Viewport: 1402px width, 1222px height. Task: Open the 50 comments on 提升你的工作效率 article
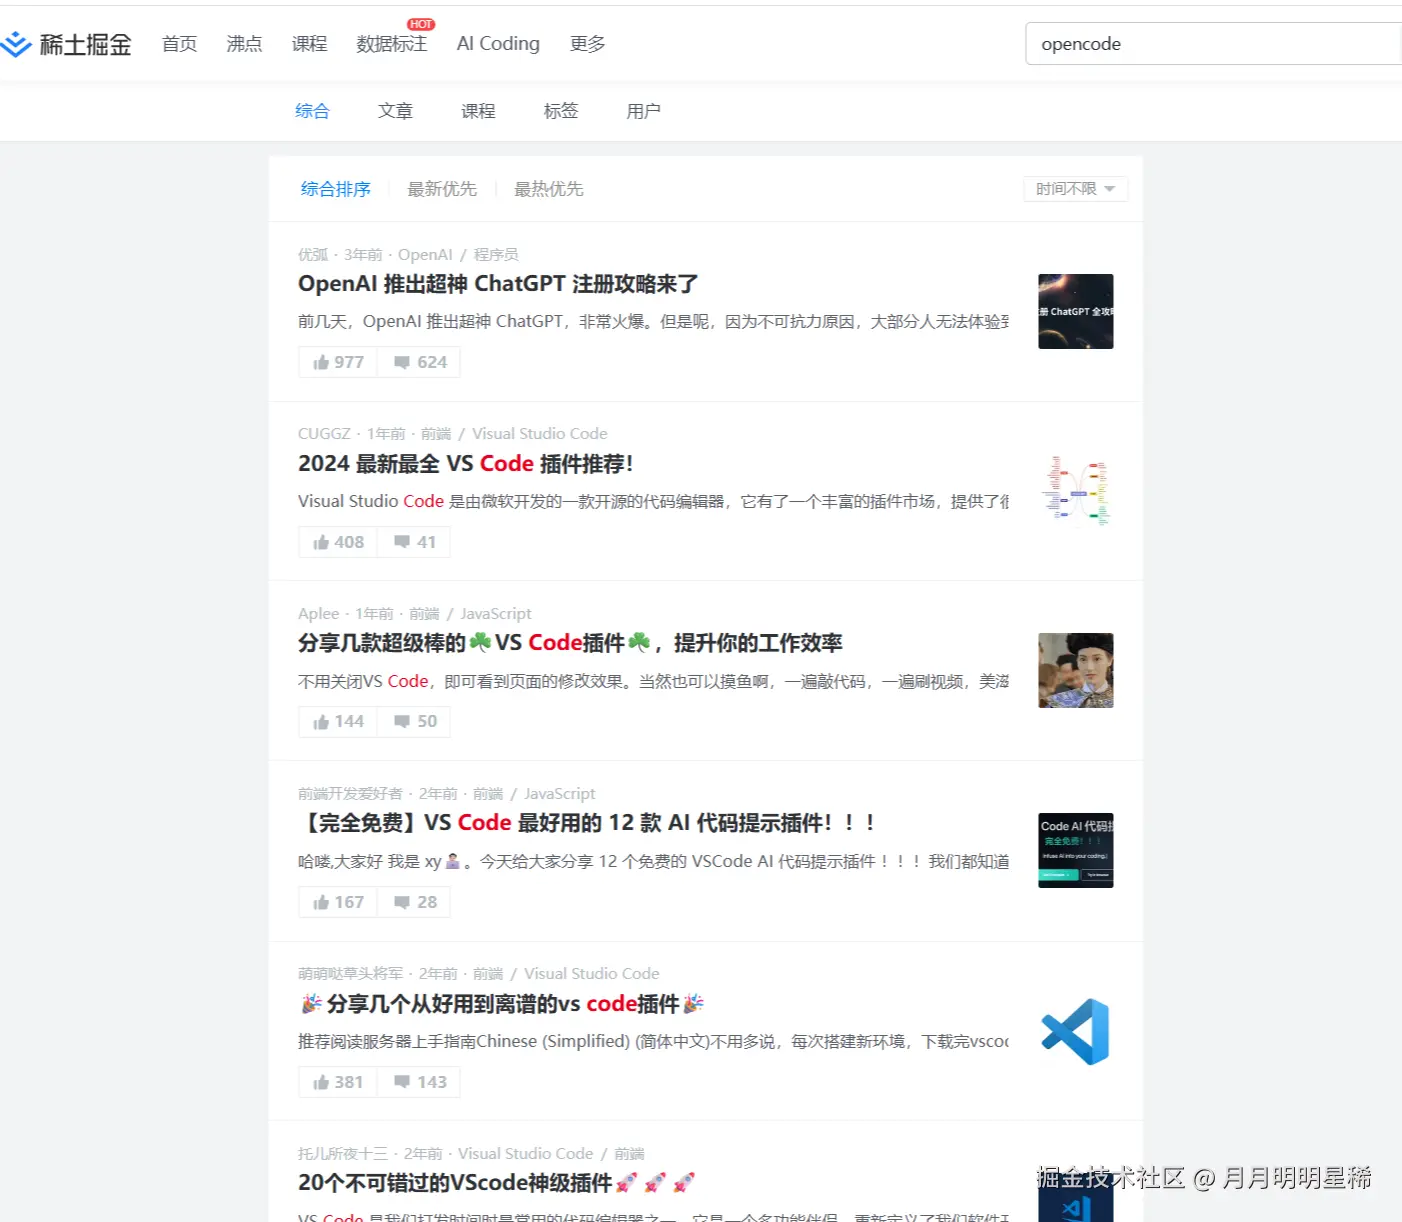tap(414, 721)
